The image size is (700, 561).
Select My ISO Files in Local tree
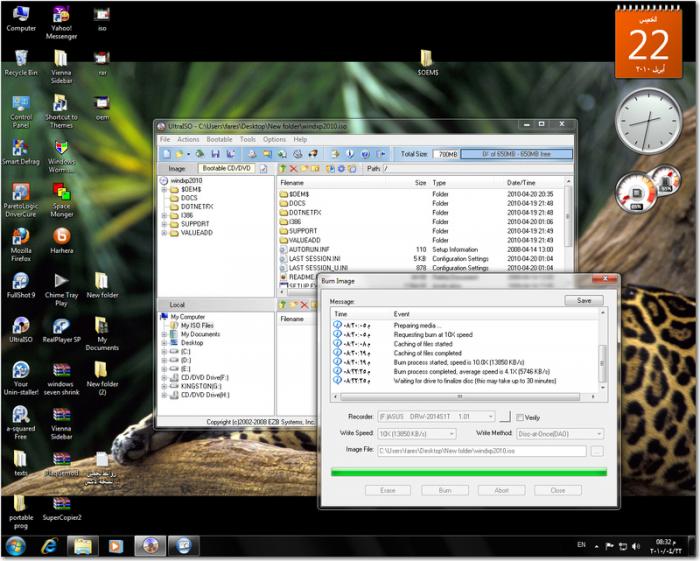coord(197,325)
